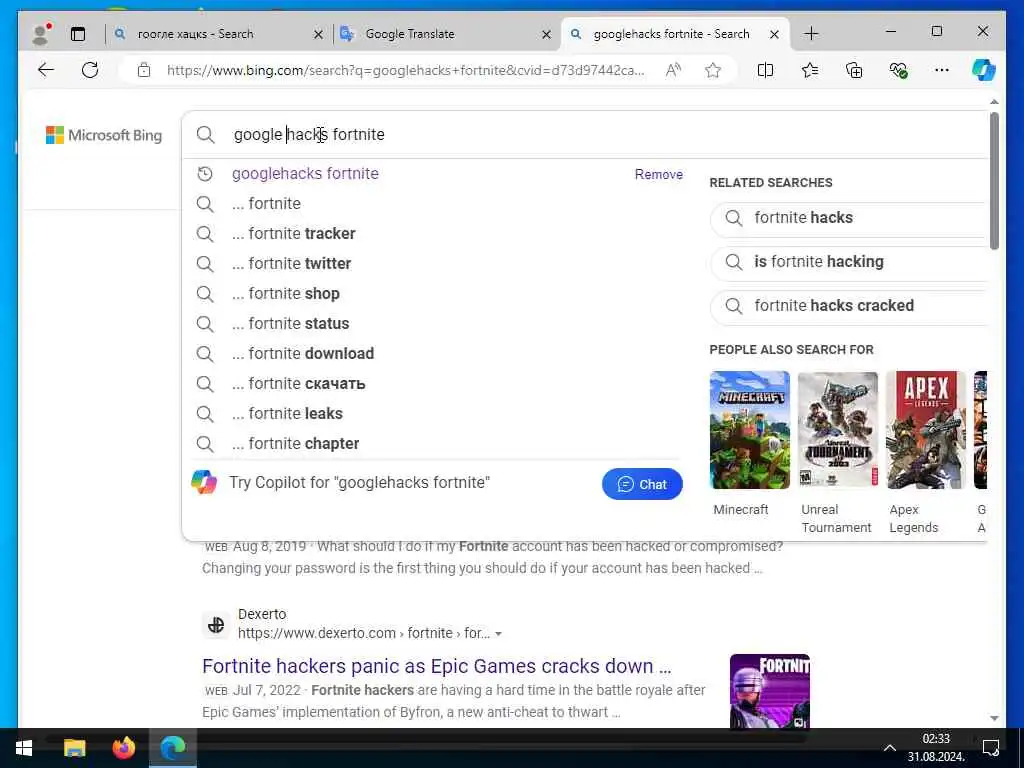Show hidden system tray icons

pyautogui.click(x=889, y=748)
